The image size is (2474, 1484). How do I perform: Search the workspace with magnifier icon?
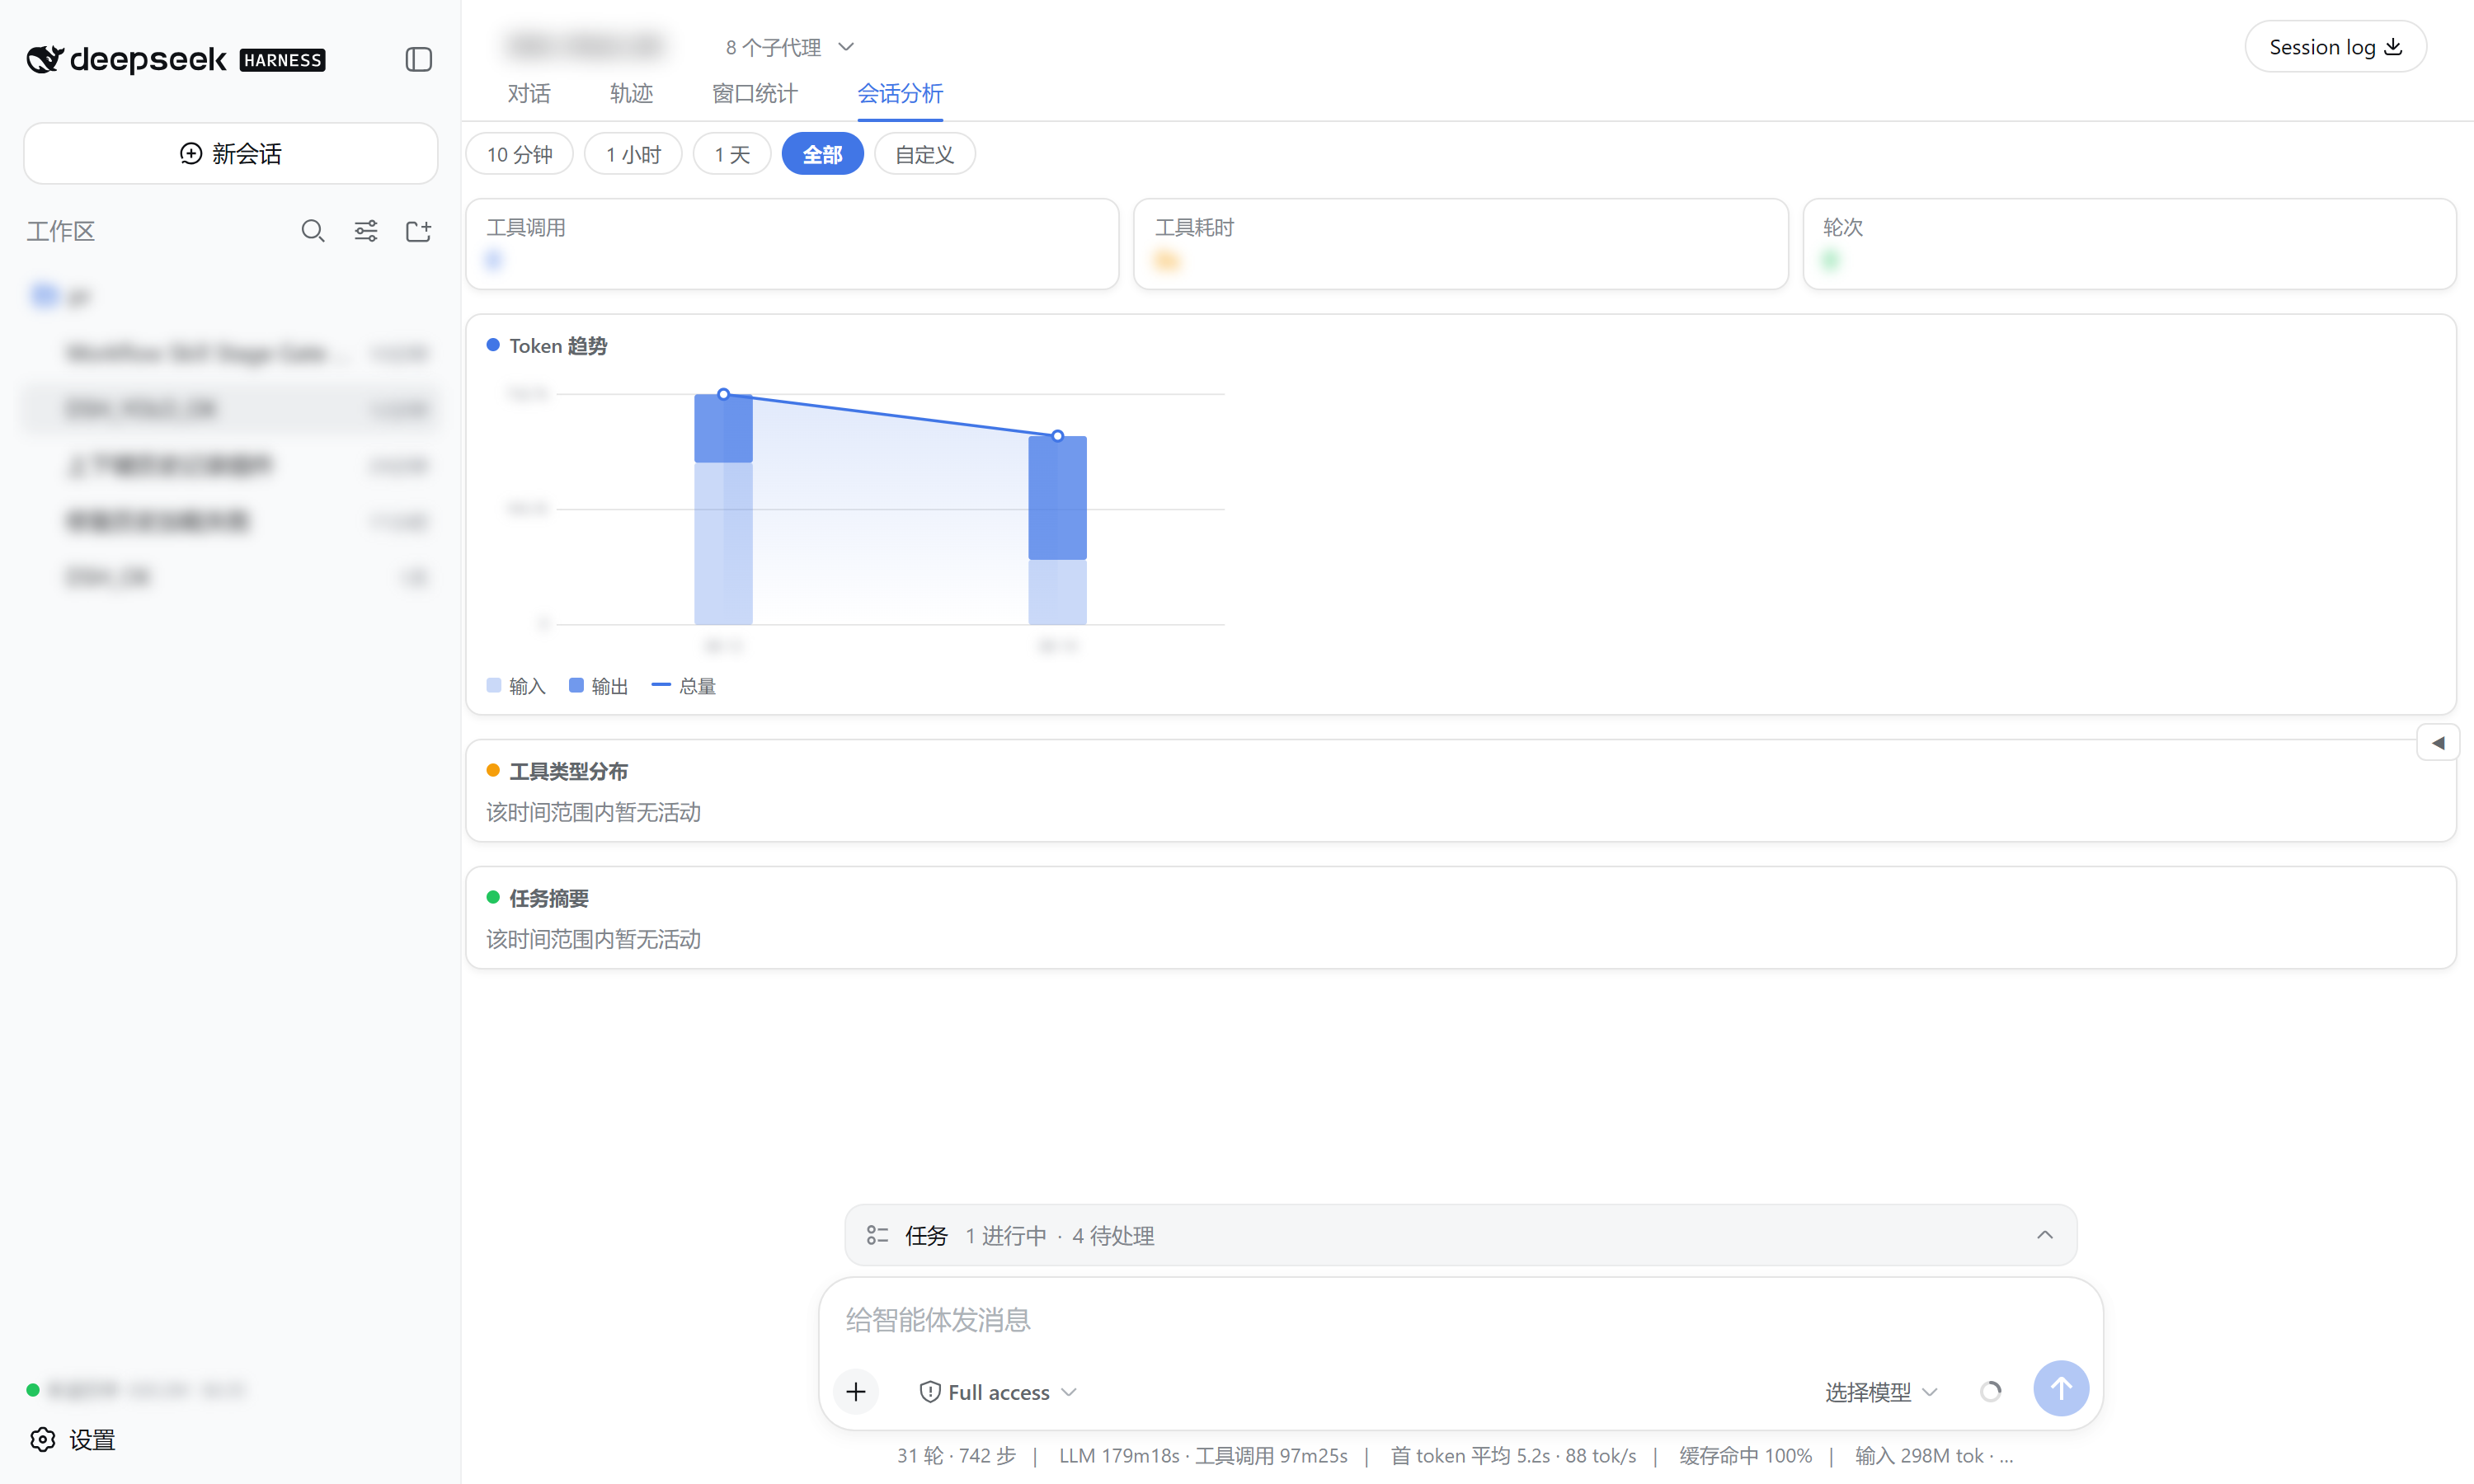click(313, 231)
